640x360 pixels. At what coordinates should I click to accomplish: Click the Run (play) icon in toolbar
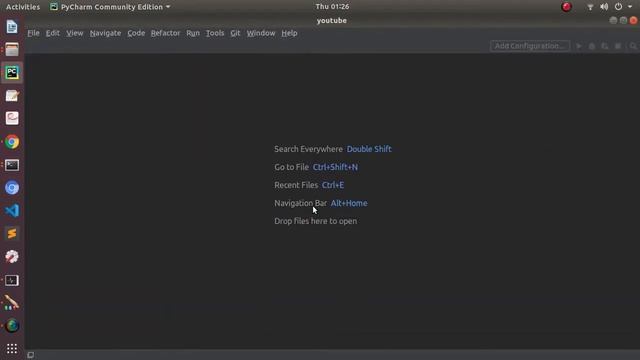coord(579,46)
